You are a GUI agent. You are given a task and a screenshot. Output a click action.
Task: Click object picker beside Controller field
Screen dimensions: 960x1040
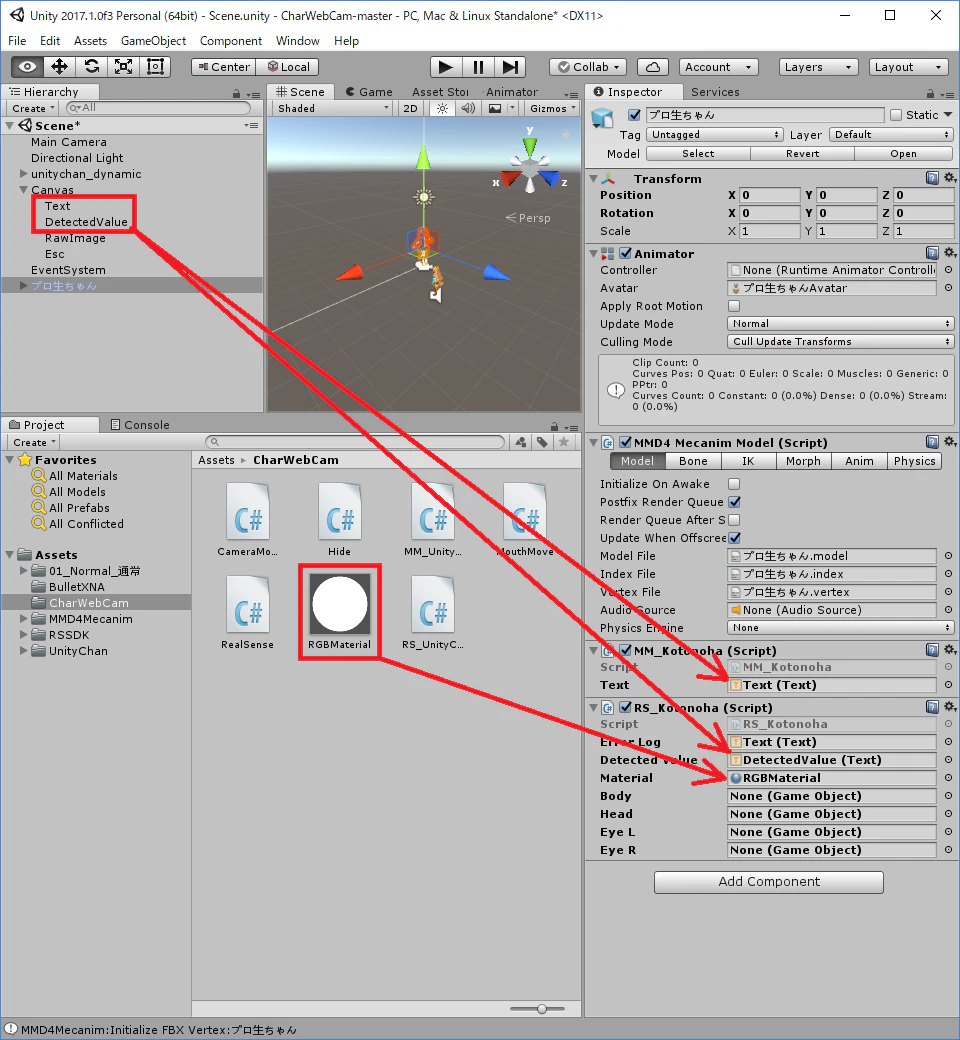click(x=949, y=270)
